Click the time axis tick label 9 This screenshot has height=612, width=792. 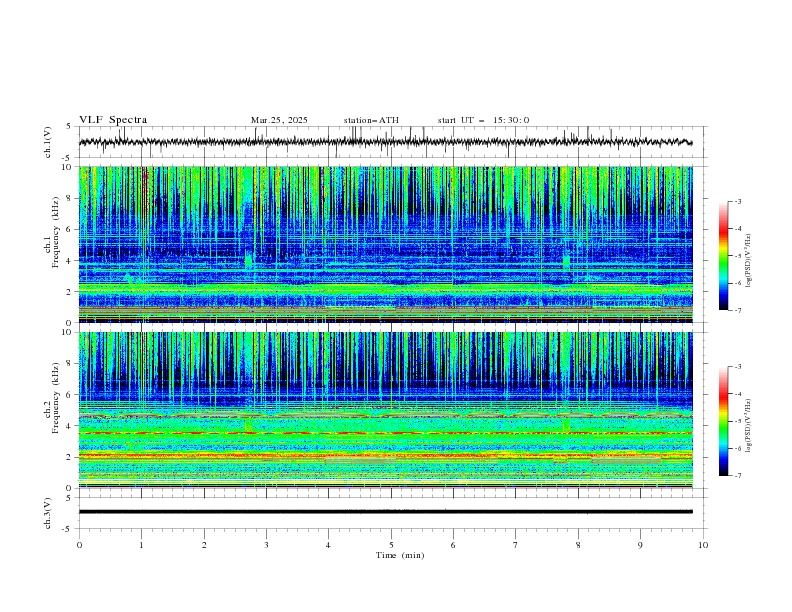(640, 545)
